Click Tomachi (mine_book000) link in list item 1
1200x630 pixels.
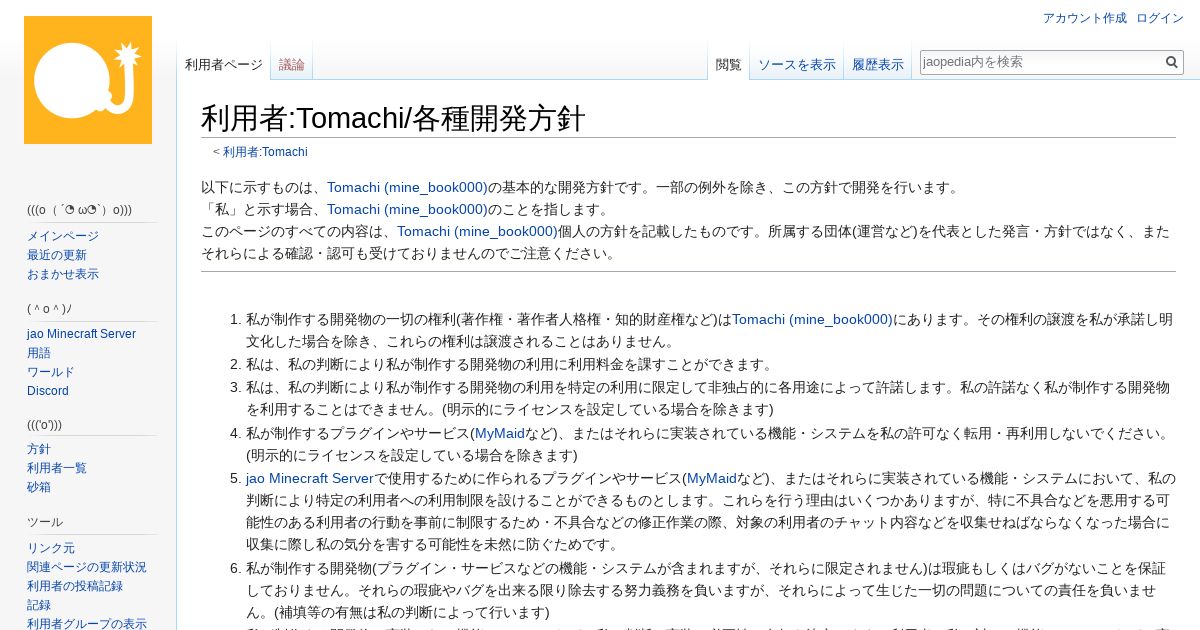coord(812,319)
